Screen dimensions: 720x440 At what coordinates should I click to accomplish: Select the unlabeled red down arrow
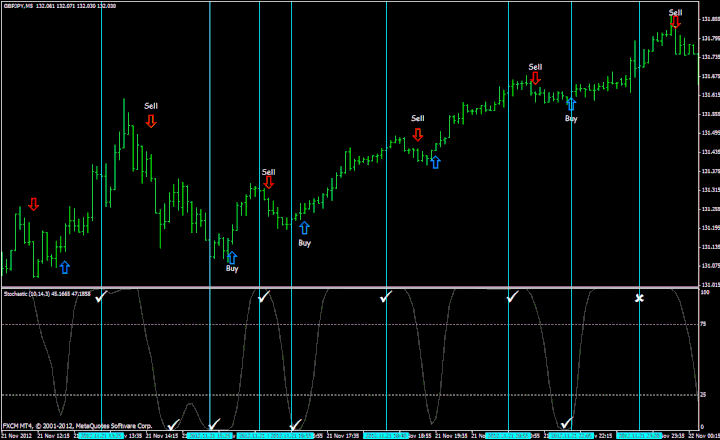point(33,204)
